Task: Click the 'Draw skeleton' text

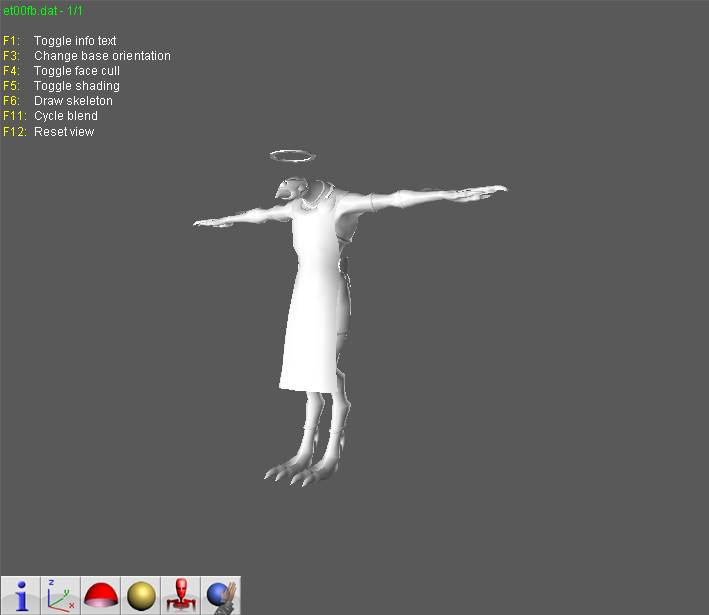Action: 73,100
